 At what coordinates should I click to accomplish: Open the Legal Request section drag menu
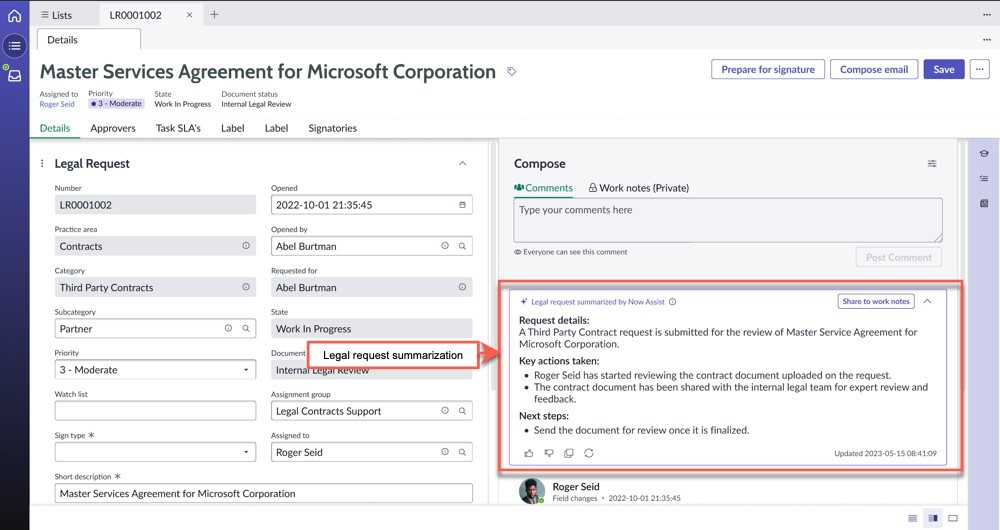(x=42, y=163)
